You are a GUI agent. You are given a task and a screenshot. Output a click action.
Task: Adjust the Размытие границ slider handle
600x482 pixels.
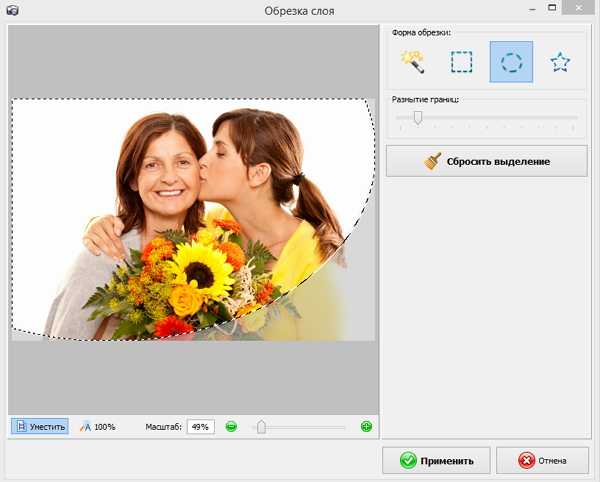pos(418,118)
